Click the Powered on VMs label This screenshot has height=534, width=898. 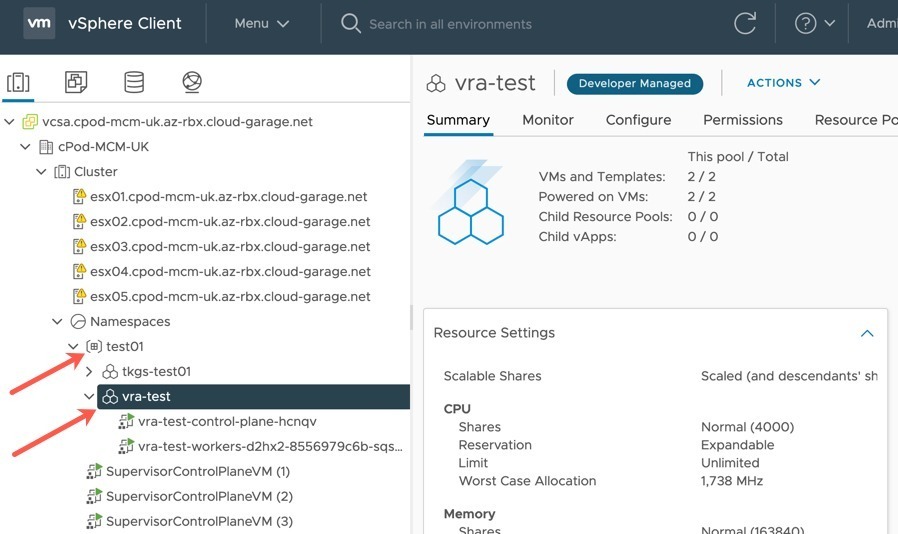593,197
